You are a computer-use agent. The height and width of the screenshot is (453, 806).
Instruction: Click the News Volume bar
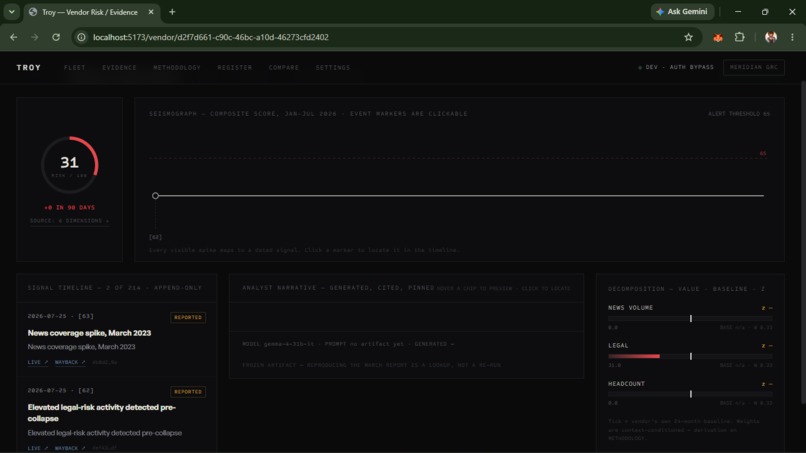690,319
